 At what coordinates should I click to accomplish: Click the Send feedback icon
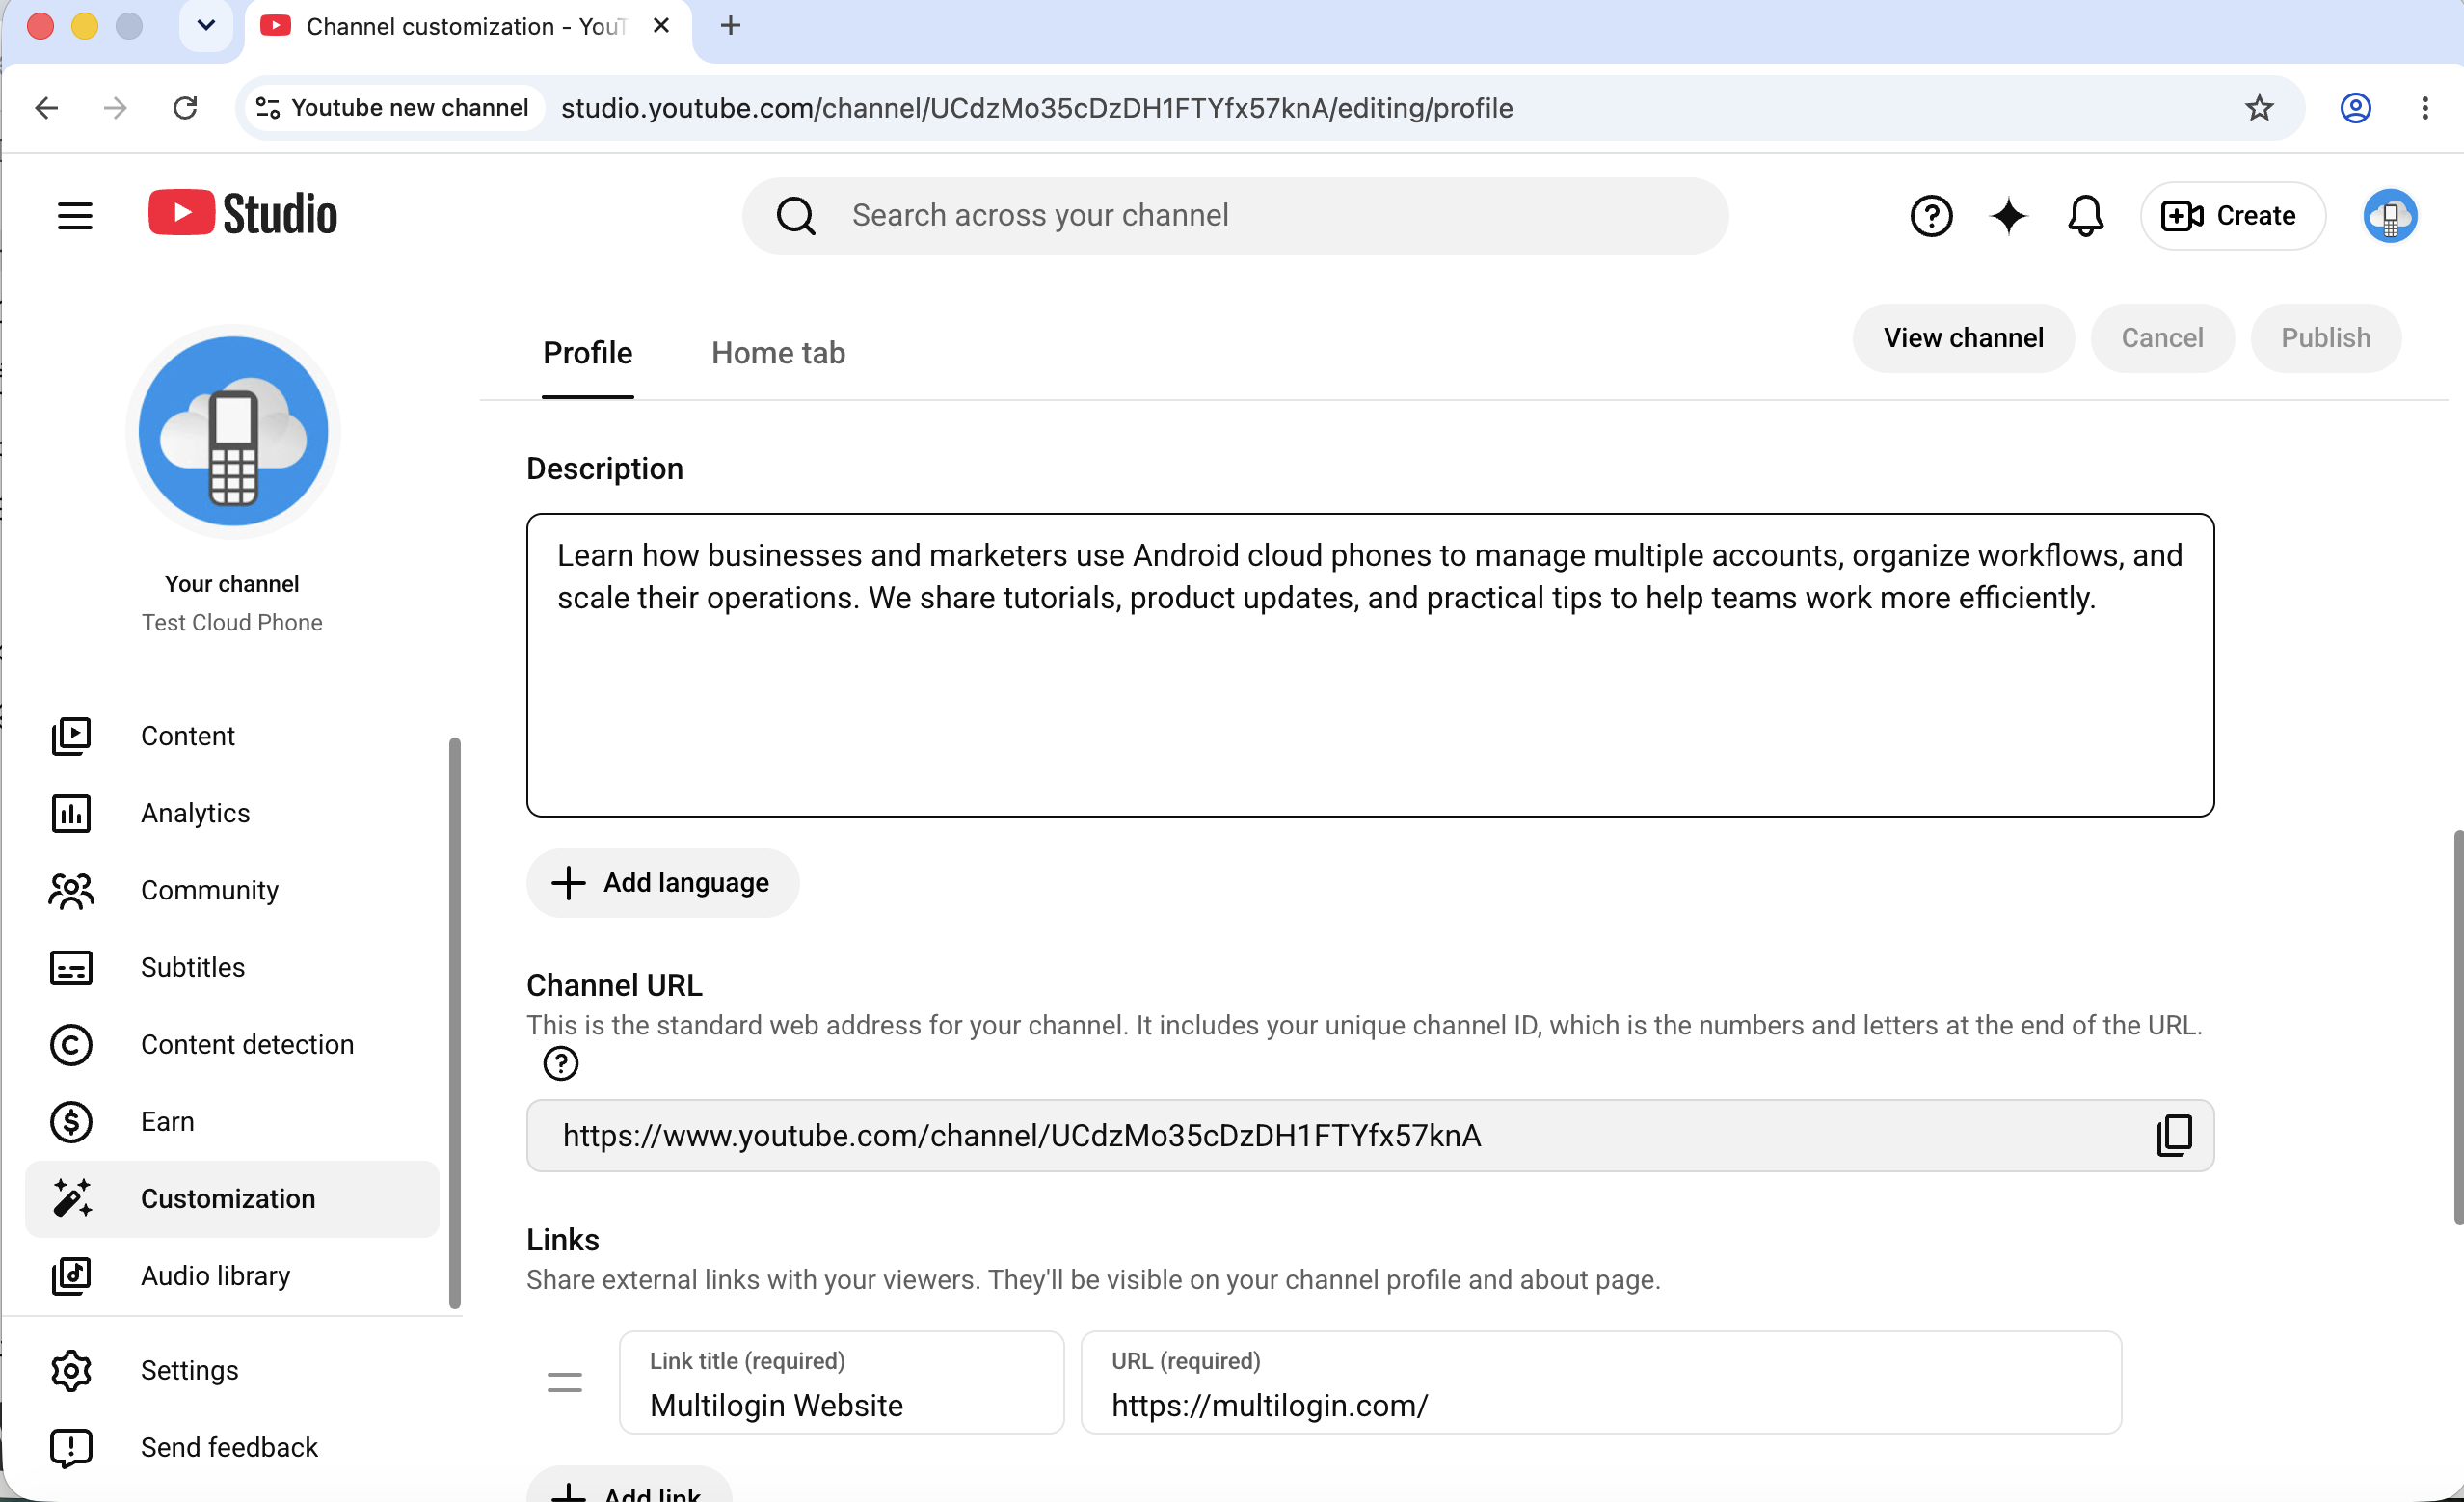[x=71, y=1447]
